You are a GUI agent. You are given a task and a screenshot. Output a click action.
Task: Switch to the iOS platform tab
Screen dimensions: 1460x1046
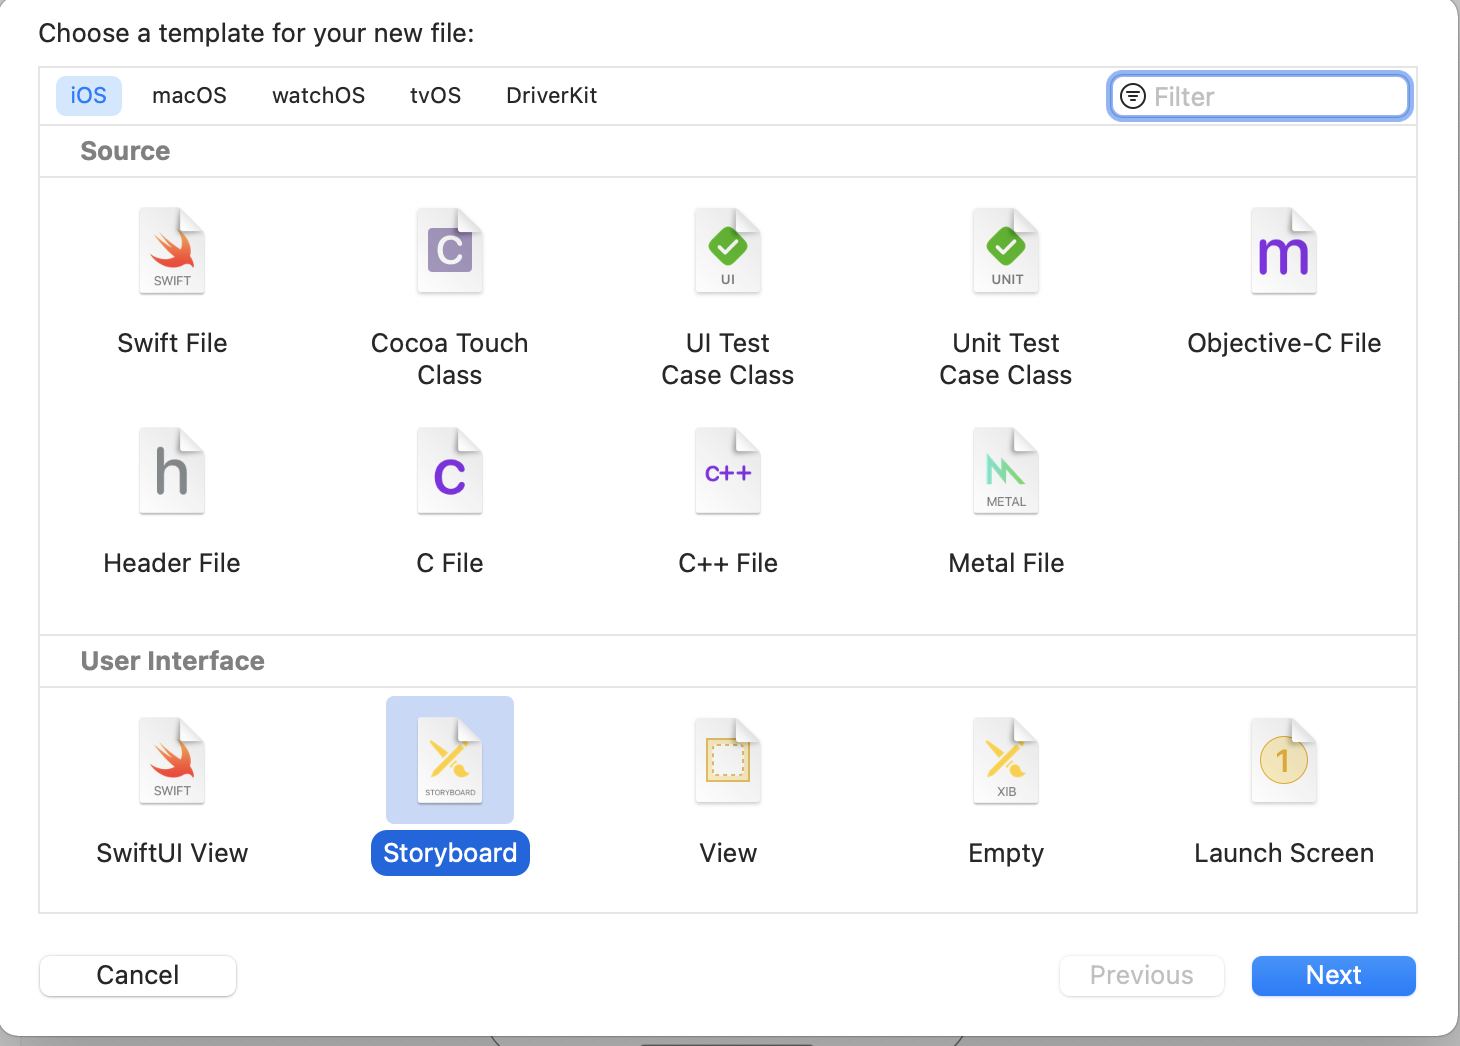(89, 96)
